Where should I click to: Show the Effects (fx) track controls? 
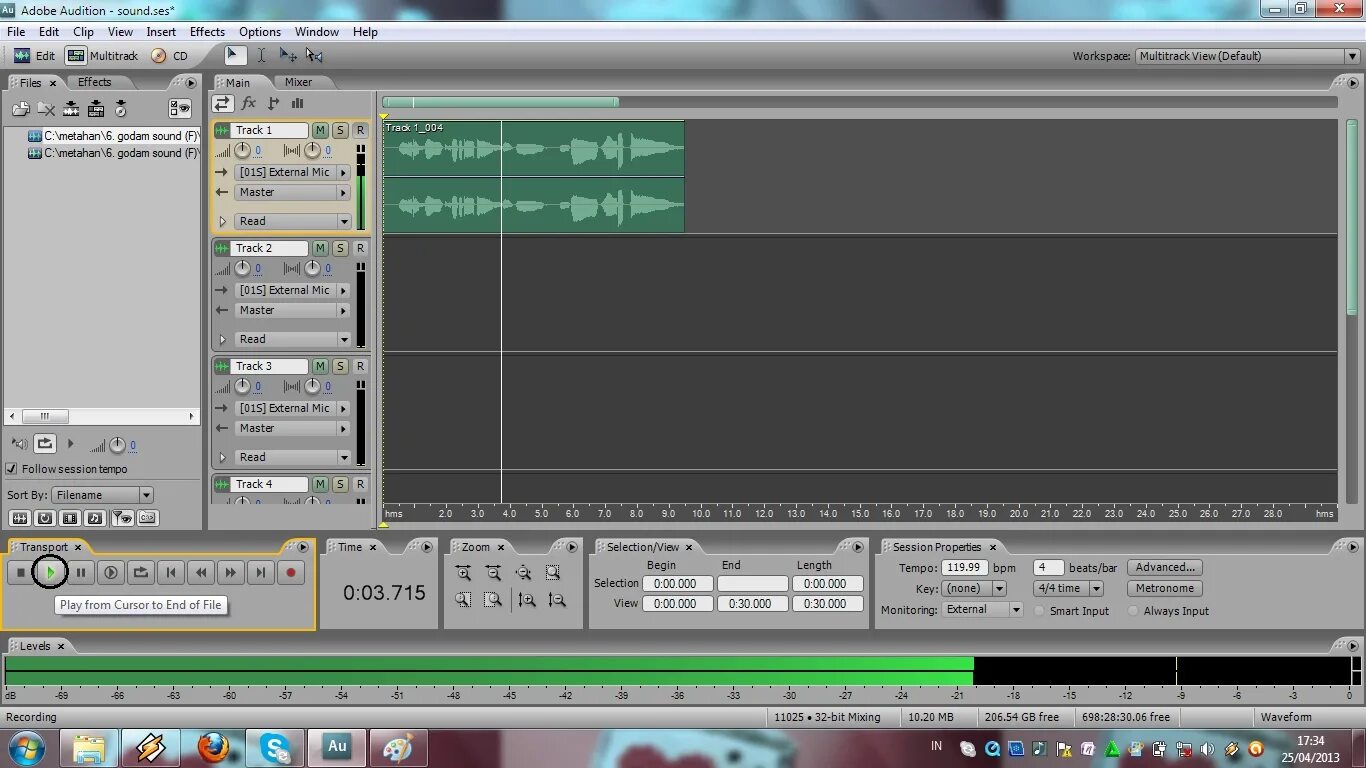(248, 103)
